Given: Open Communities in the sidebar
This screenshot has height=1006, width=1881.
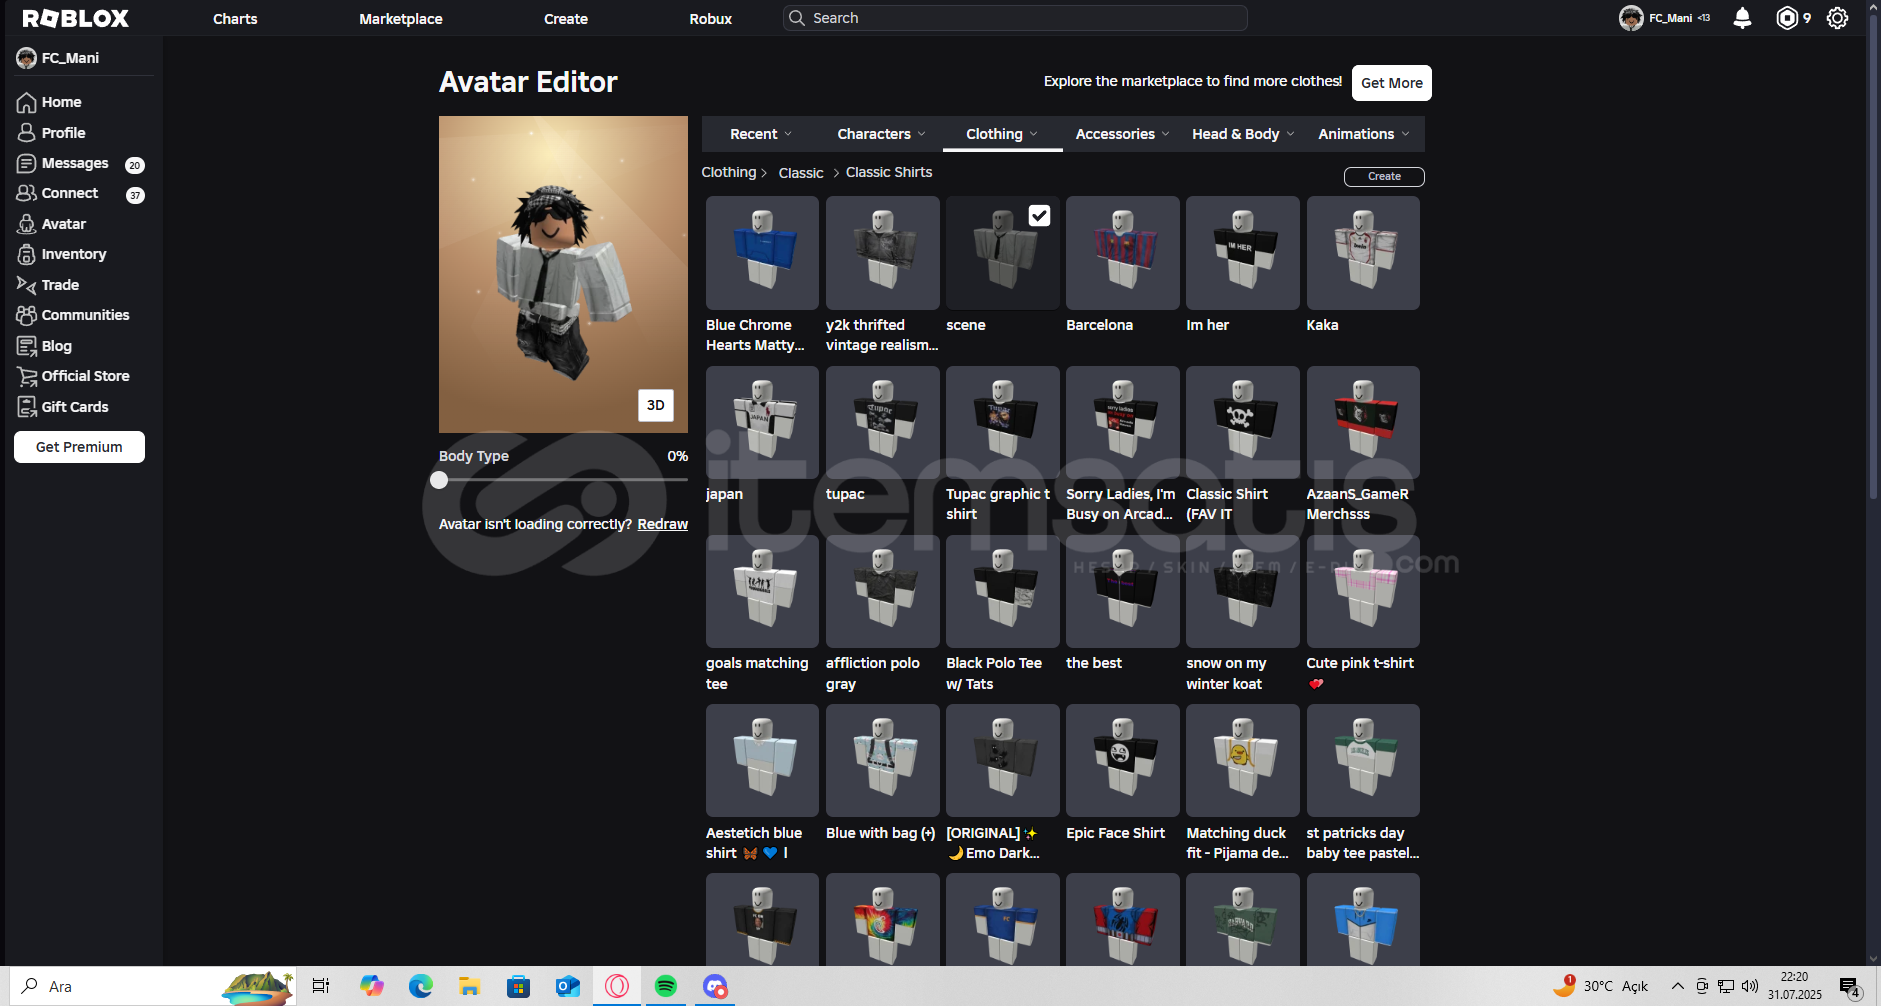Looking at the screenshot, I should 73,315.
